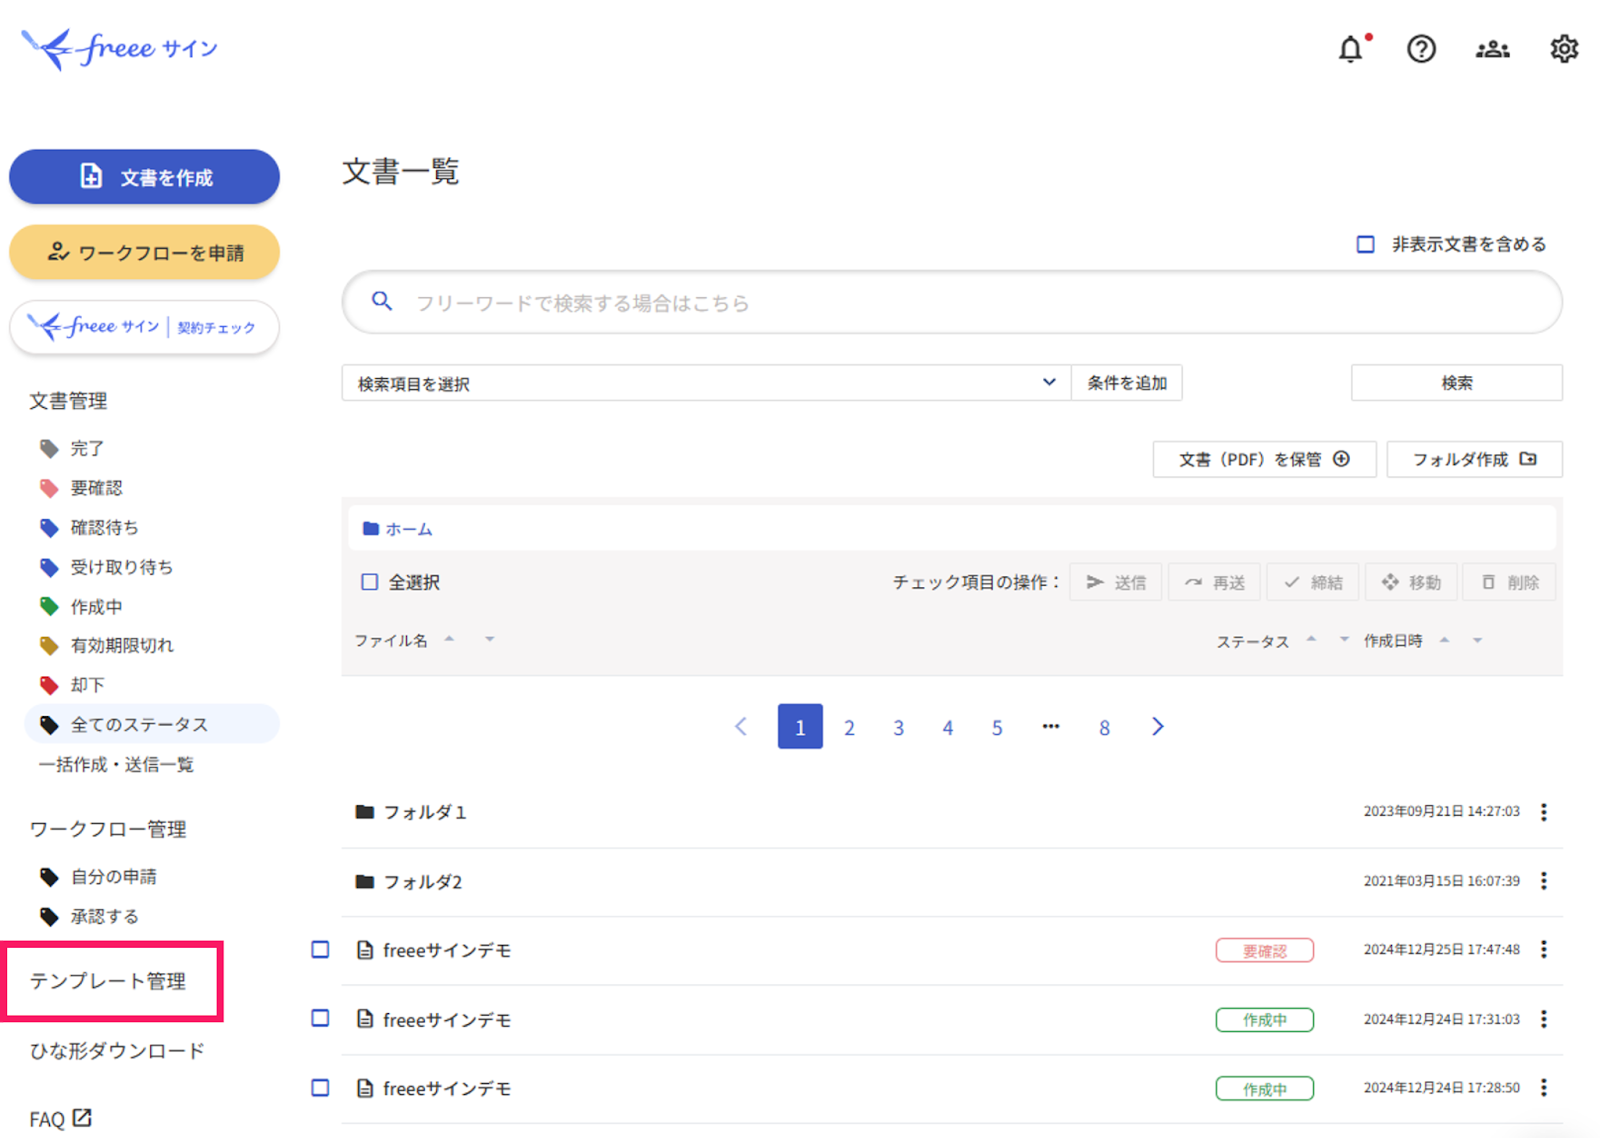Sort ステータス descending arrow
1600x1138 pixels.
[1344, 639]
